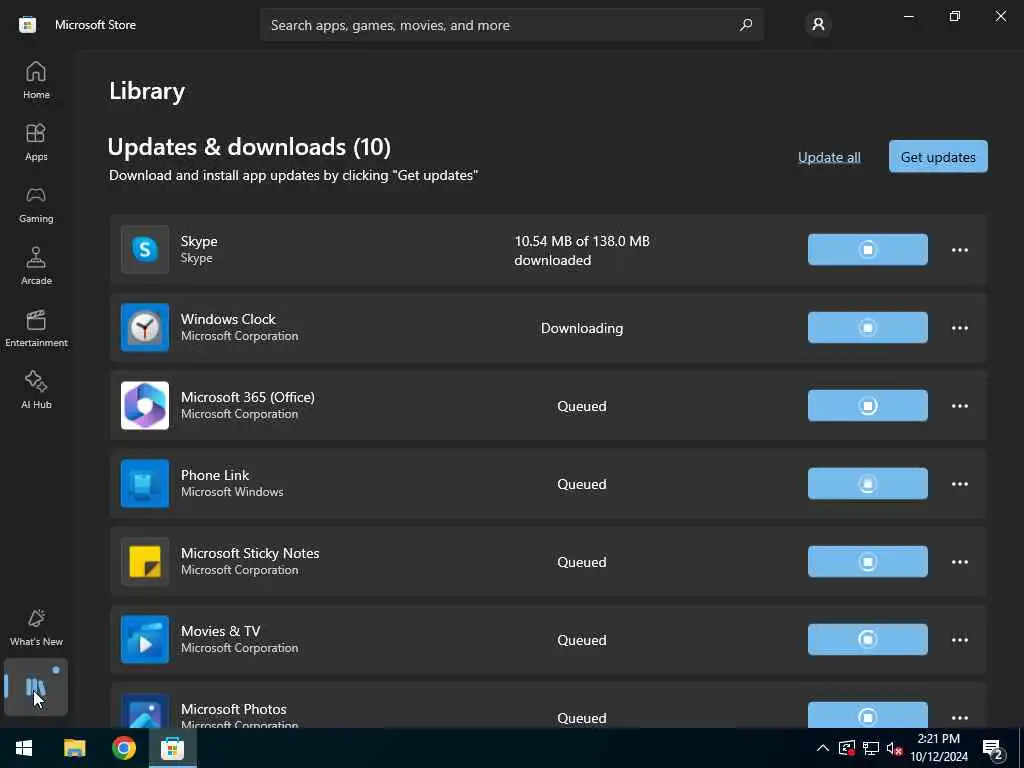
Task: Open the Windows Start menu
Action: (x=24, y=748)
